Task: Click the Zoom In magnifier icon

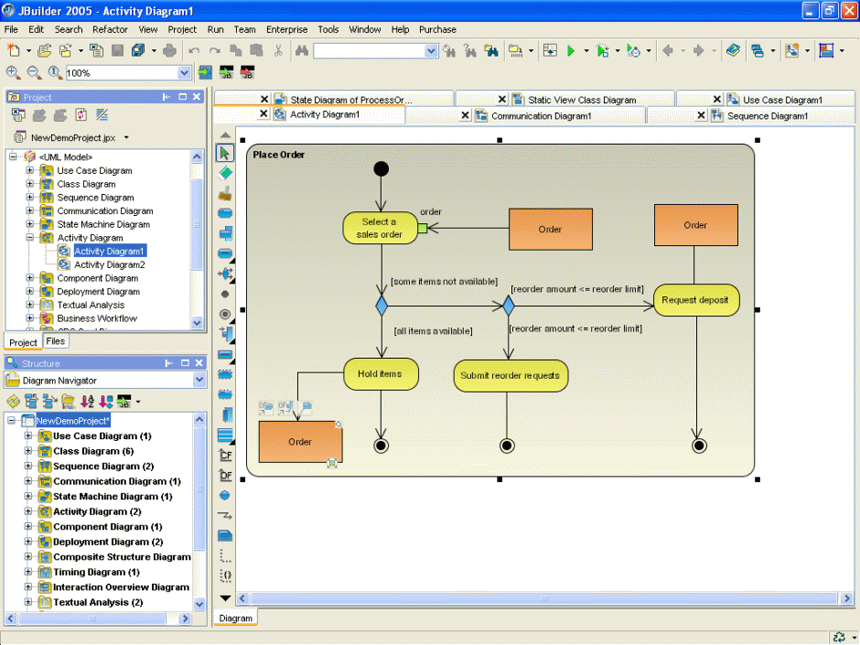Action: pyautogui.click(x=13, y=72)
